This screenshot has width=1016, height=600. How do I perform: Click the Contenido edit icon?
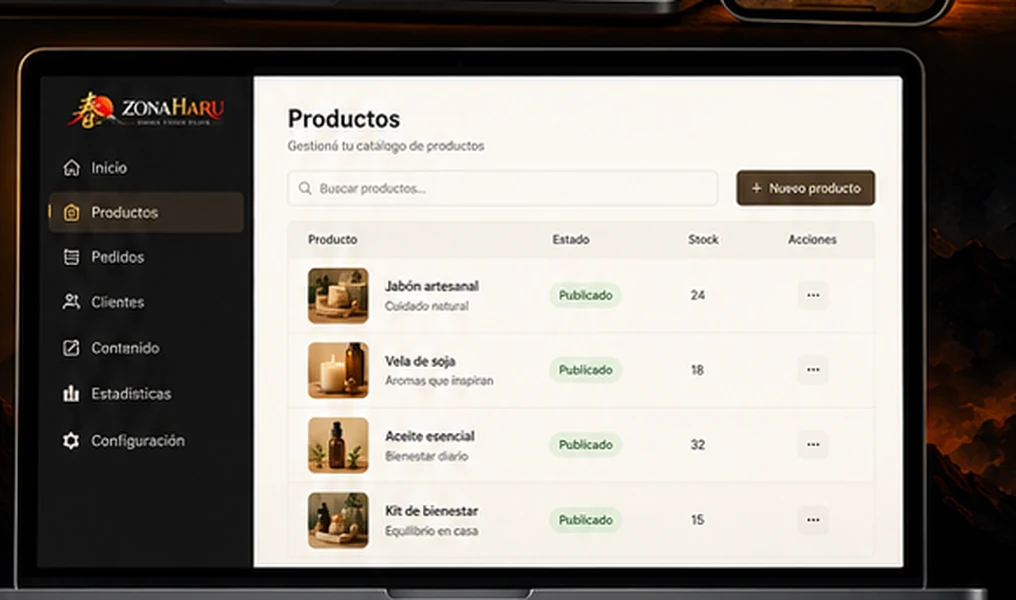tap(71, 348)
